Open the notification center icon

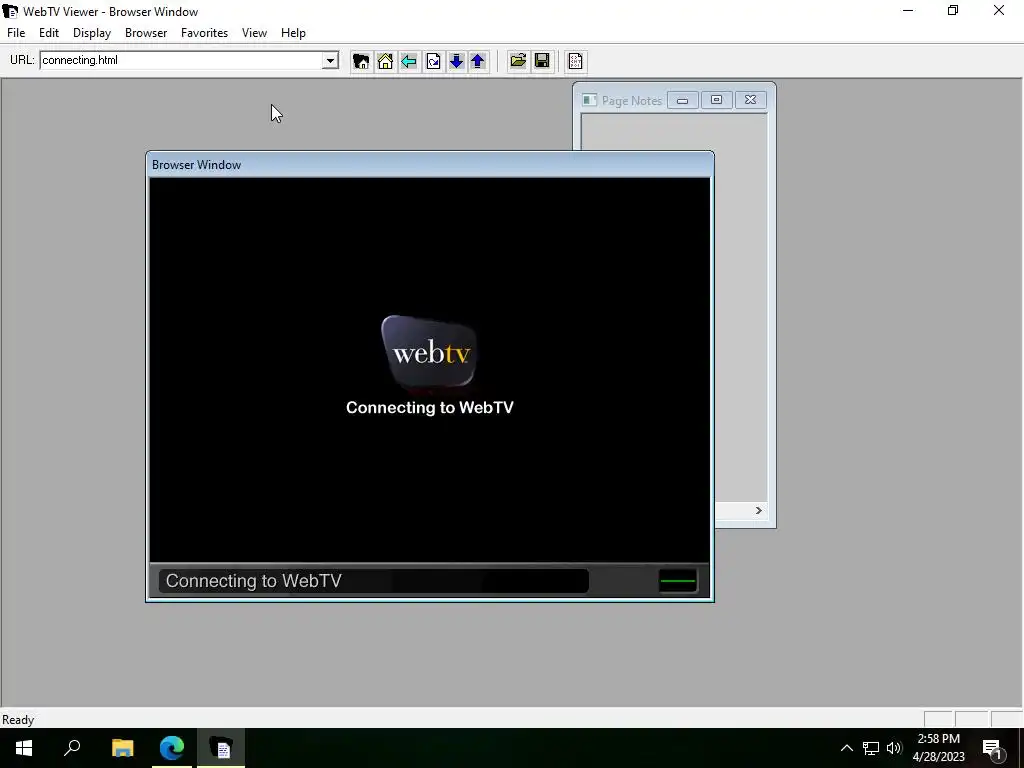pos(993,748)
